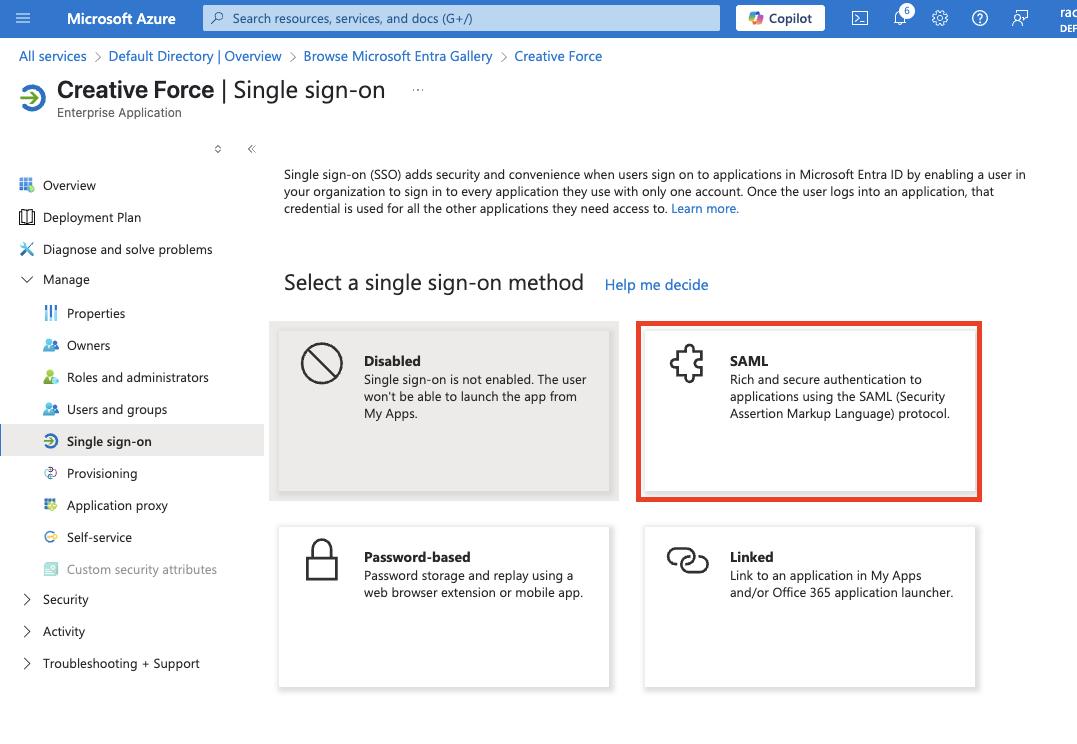Open the ellipsis more options beside title
The height and width of the screenshot is (744, 1077).
[x=418, y=90]
